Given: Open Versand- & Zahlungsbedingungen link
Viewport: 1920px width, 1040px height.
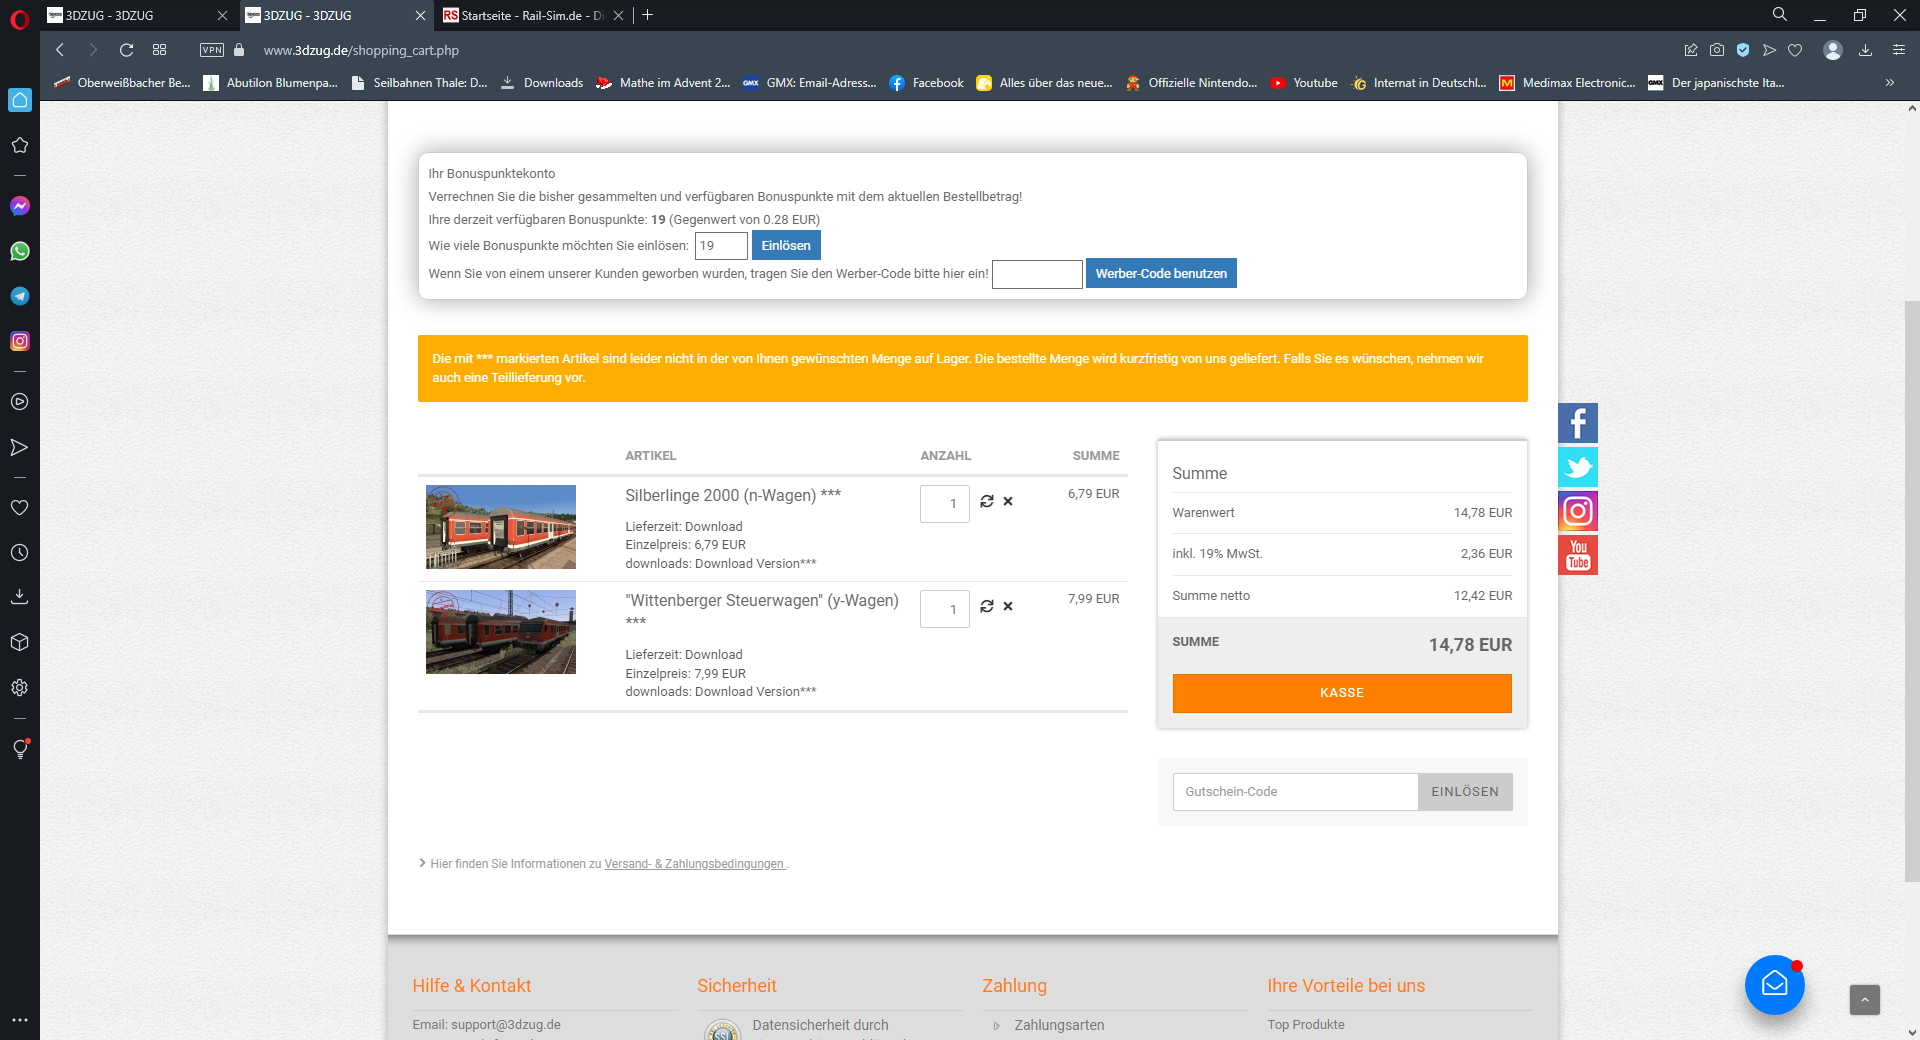Looking at the screenshot, I should (694, 864).
